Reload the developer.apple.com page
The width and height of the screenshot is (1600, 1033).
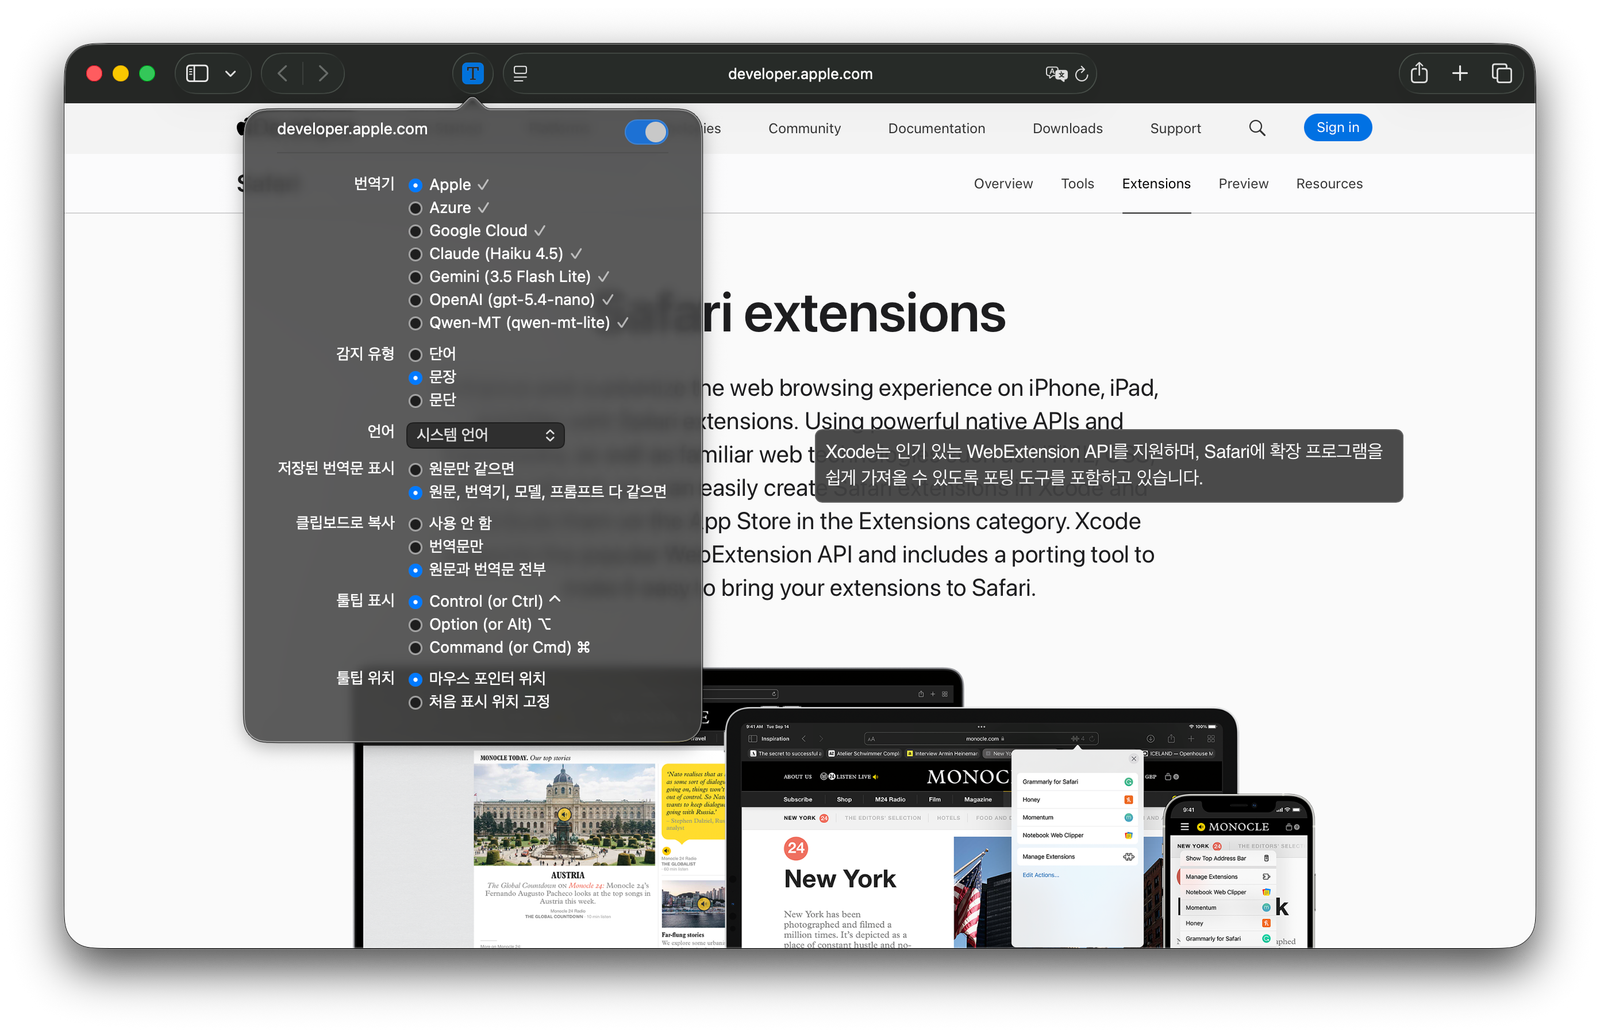pos(1082,74)
